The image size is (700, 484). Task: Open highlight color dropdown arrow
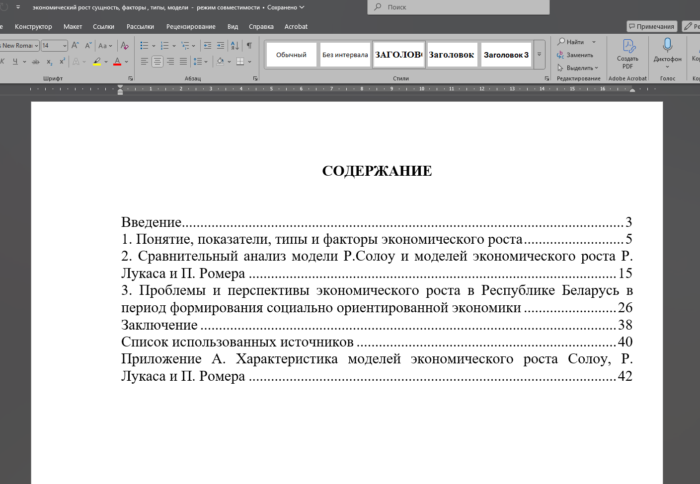point(106,62)
